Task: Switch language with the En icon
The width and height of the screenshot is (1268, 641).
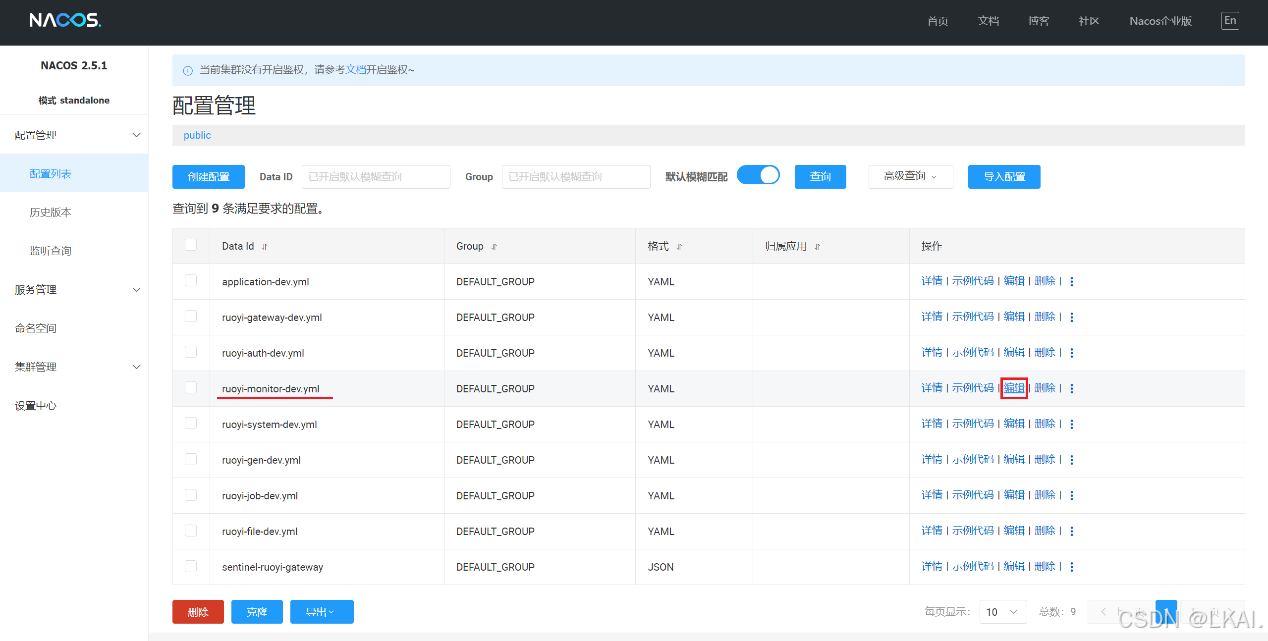Action: pos(1229,20)
